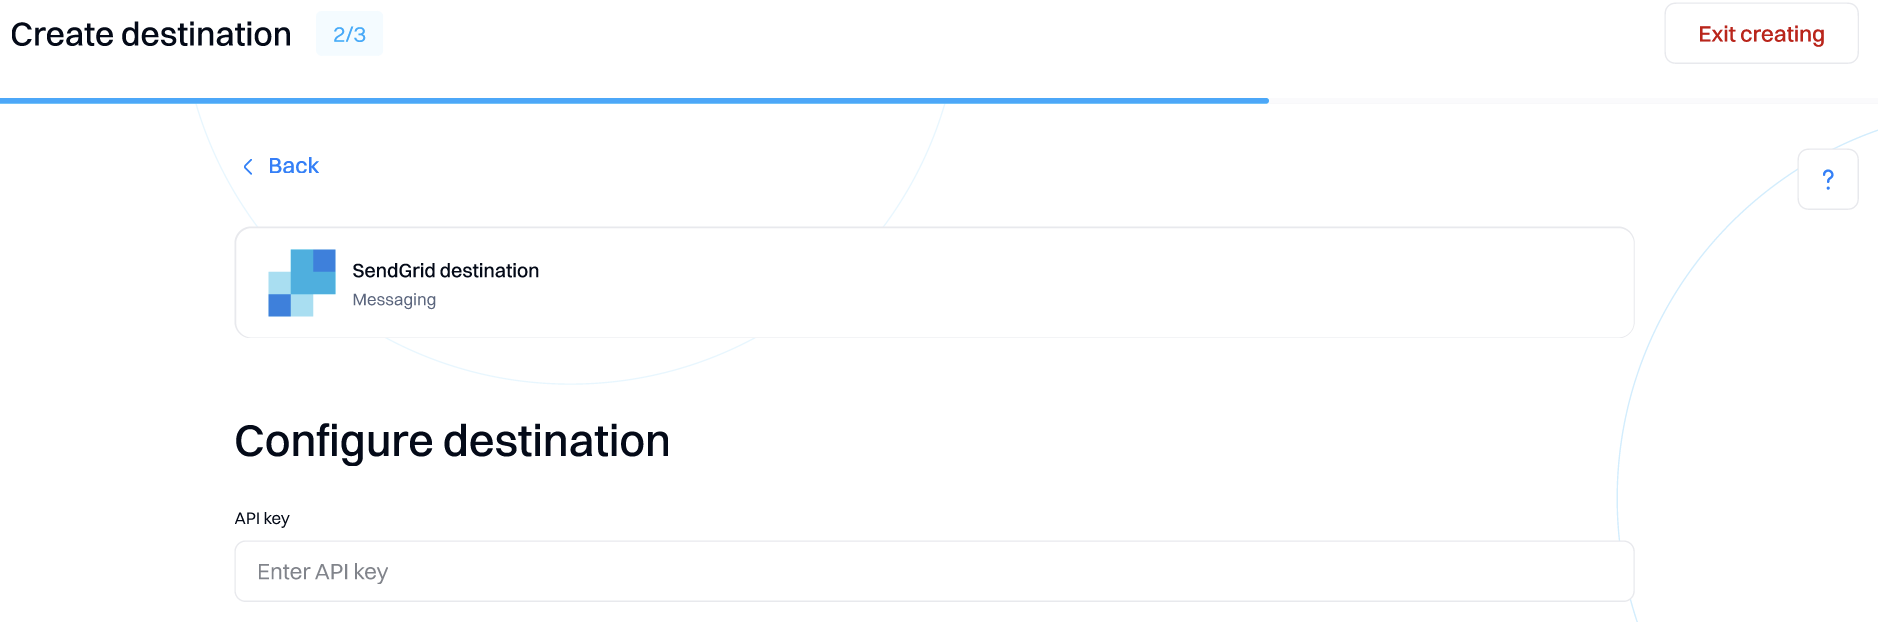The height and width of the screenshot is (622, 1878).
Task: Click the Configure destination heading
Action: point(452,441)
